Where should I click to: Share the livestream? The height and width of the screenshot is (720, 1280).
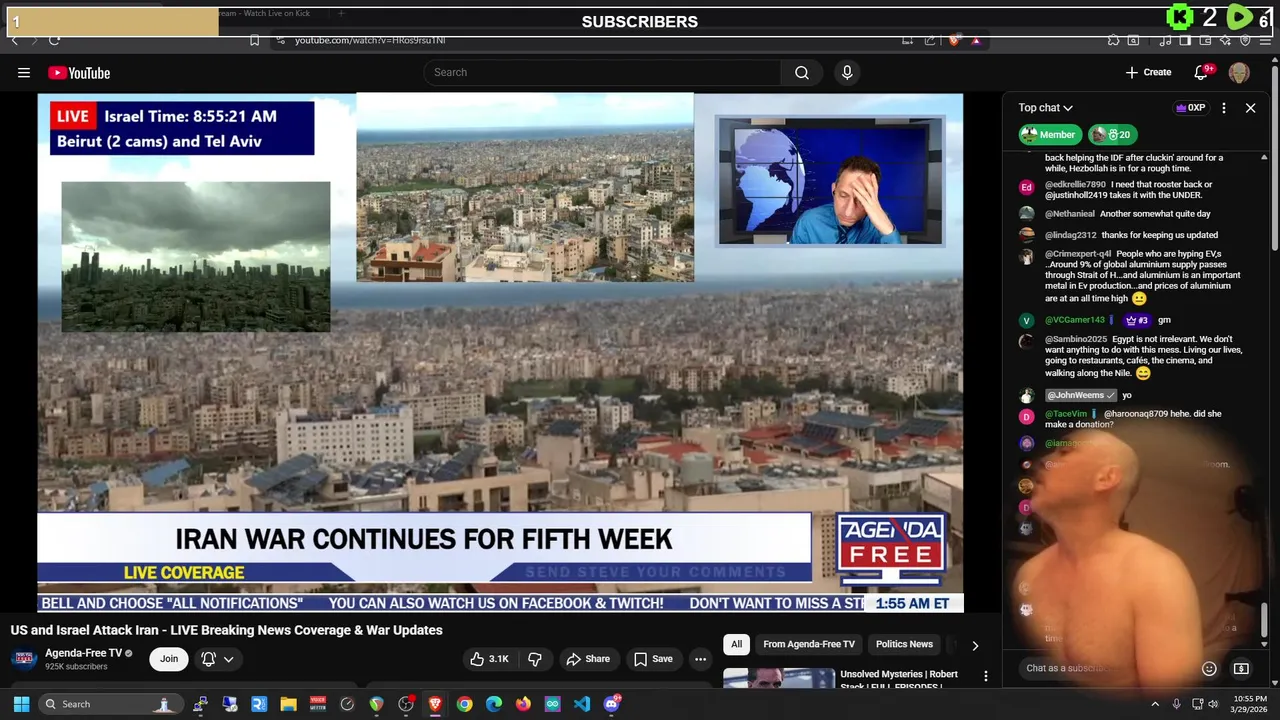(588, 659)
